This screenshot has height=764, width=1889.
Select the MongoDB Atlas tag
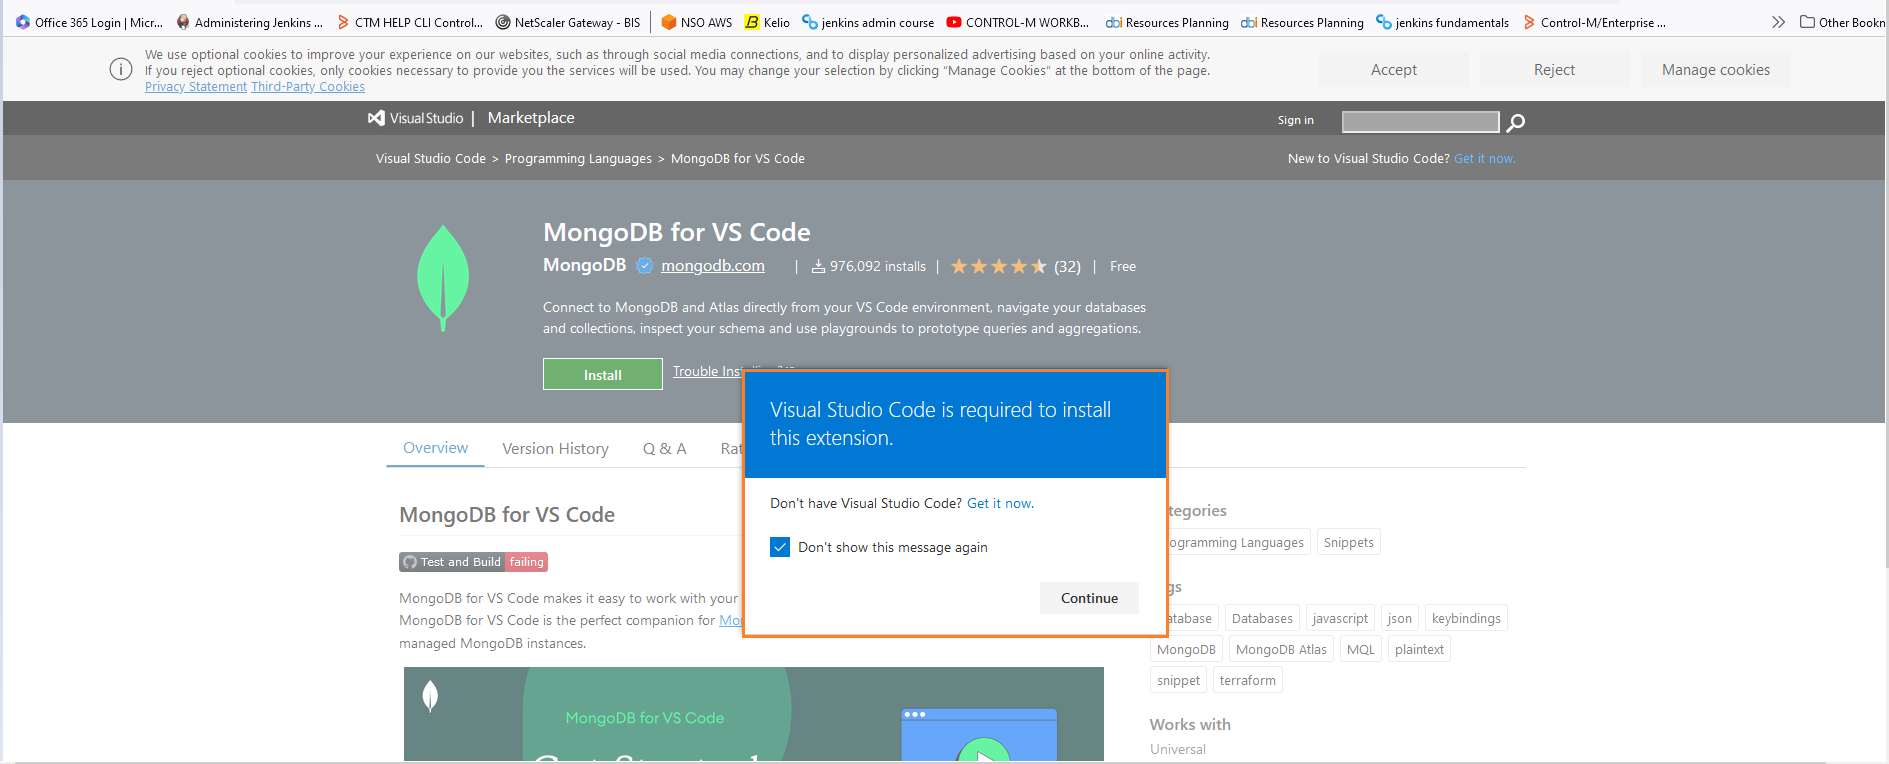1280,649
